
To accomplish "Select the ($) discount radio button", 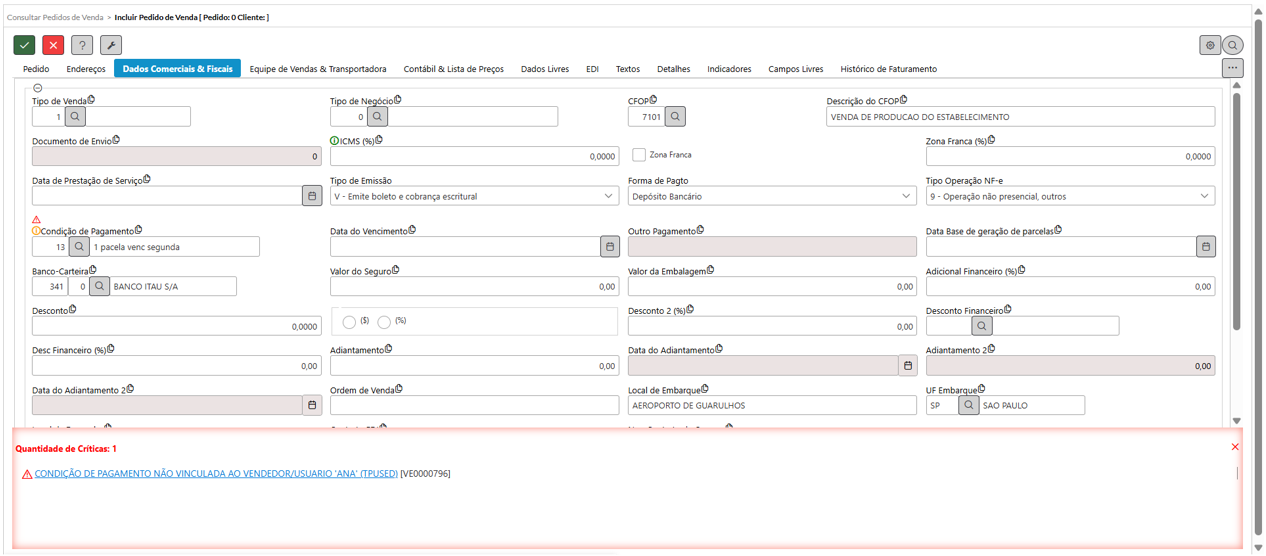I will click(x=349, y=322).
